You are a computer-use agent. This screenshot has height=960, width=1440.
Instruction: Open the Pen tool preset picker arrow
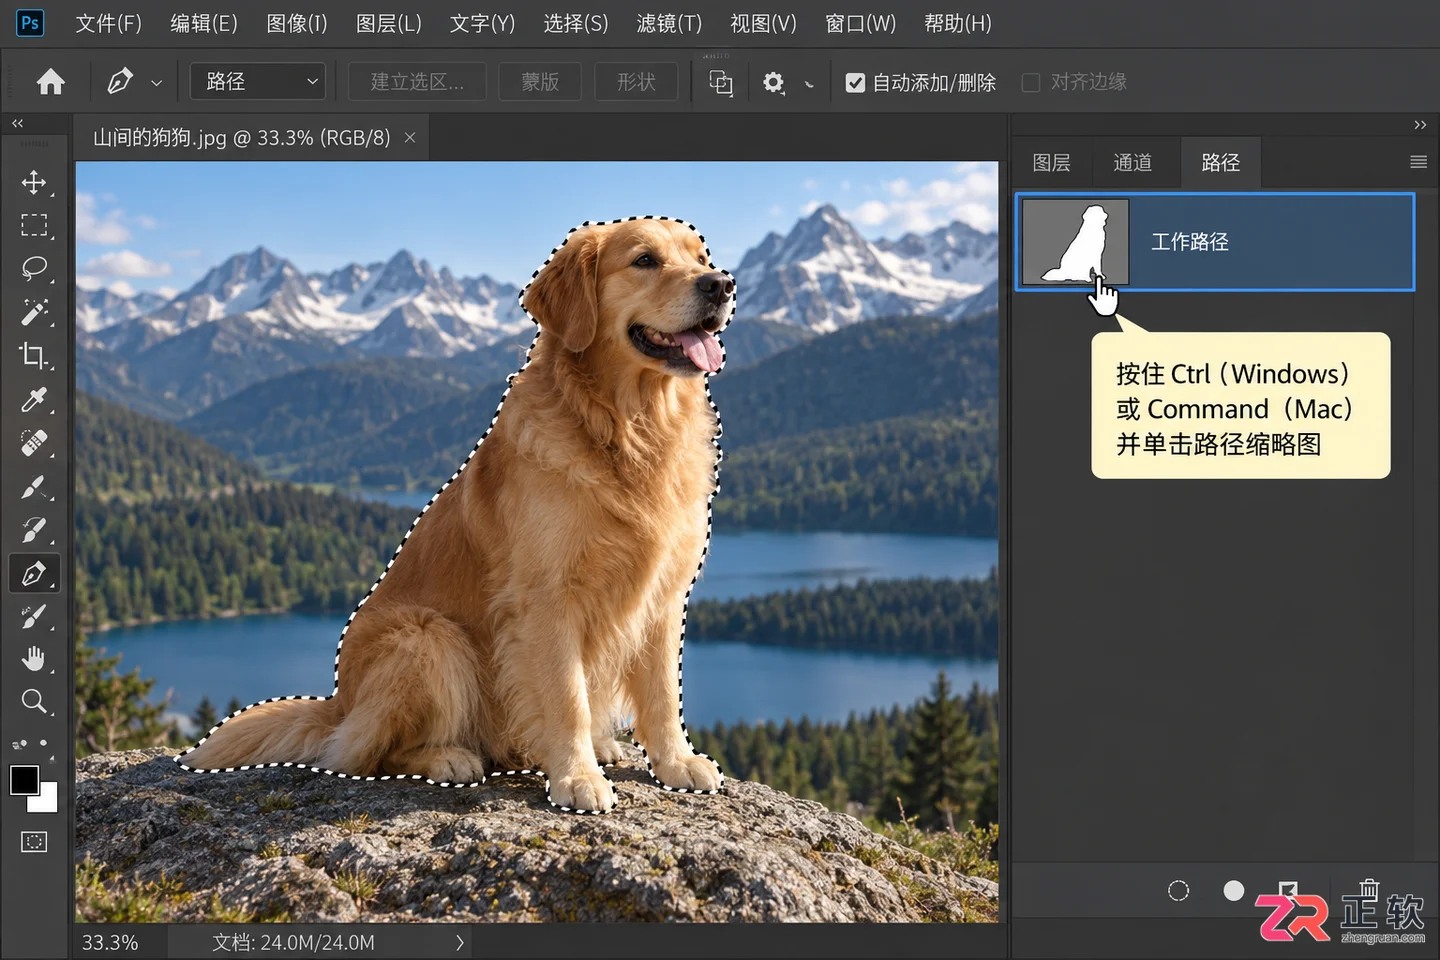(156, 83)
